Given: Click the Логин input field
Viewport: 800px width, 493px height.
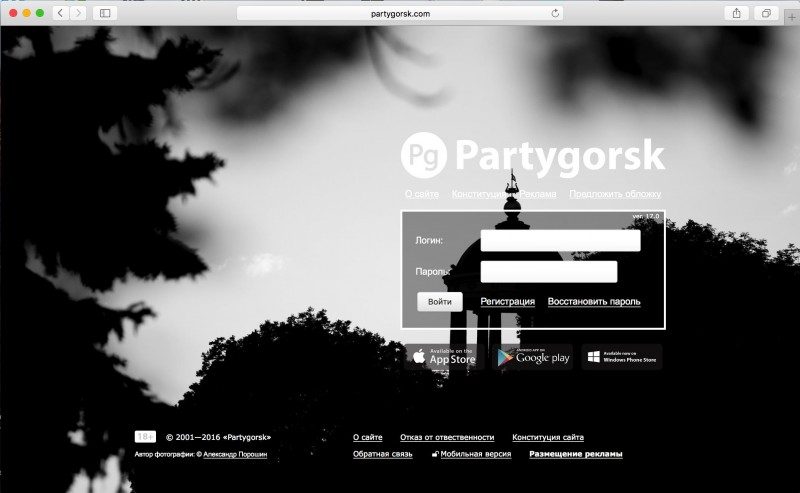Looking at the screenshot, I should click(560, 241).
